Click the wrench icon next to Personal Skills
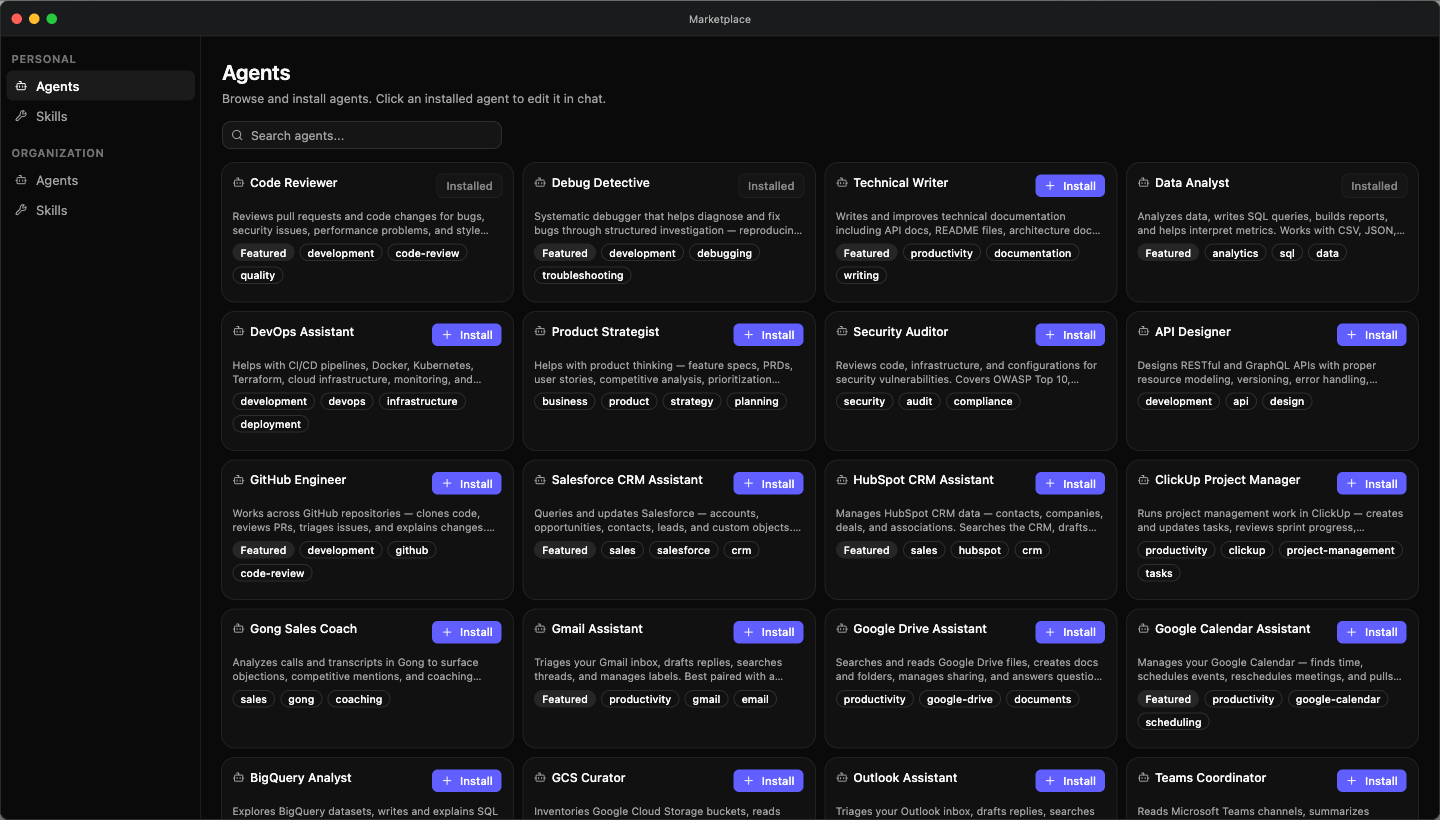The width and height of the screenshot is (1440, 820). [21, 116]
